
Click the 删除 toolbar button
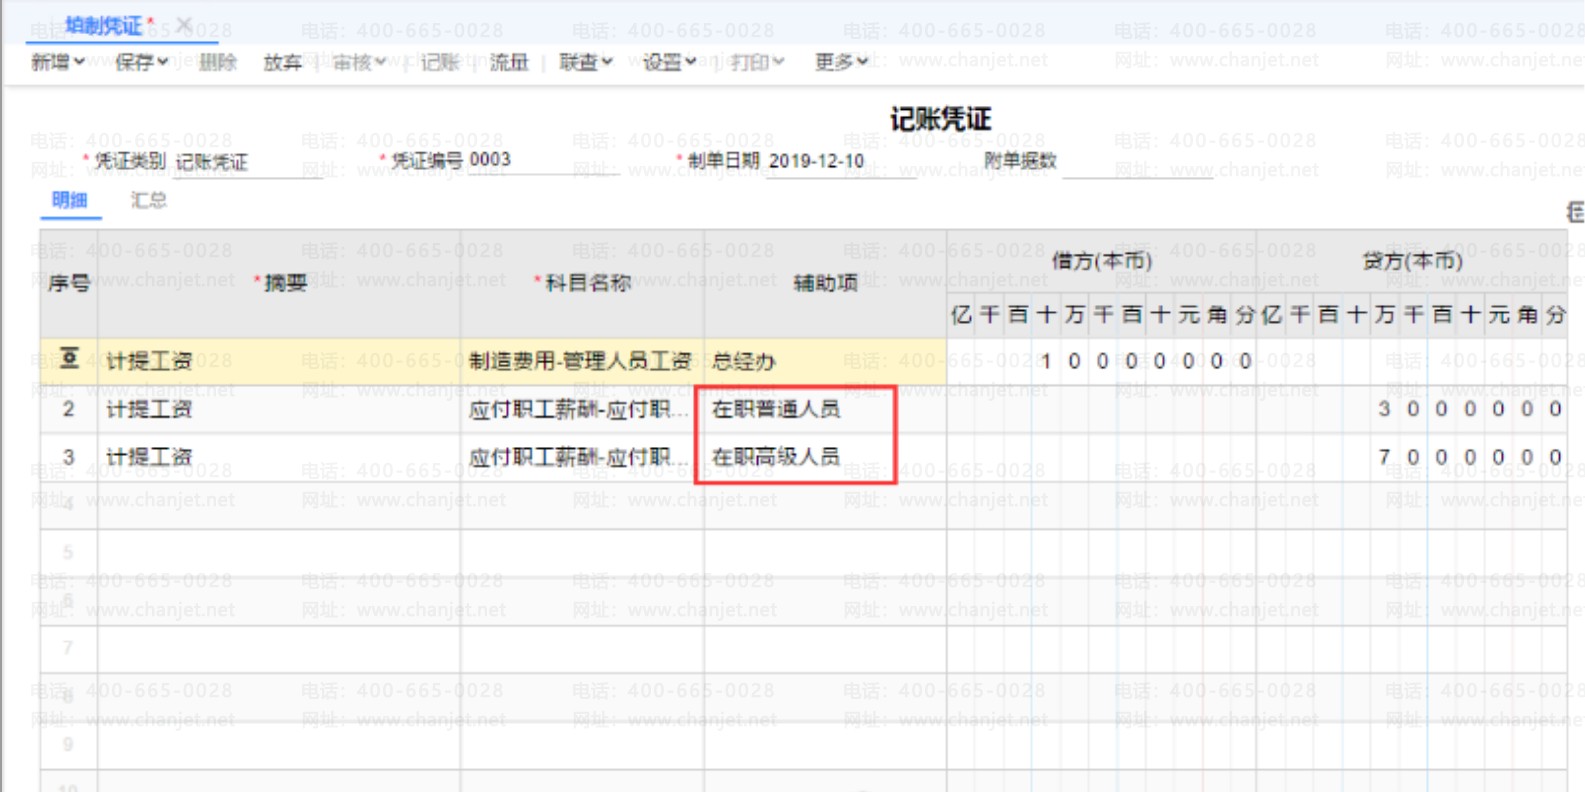tap(218, 62)
